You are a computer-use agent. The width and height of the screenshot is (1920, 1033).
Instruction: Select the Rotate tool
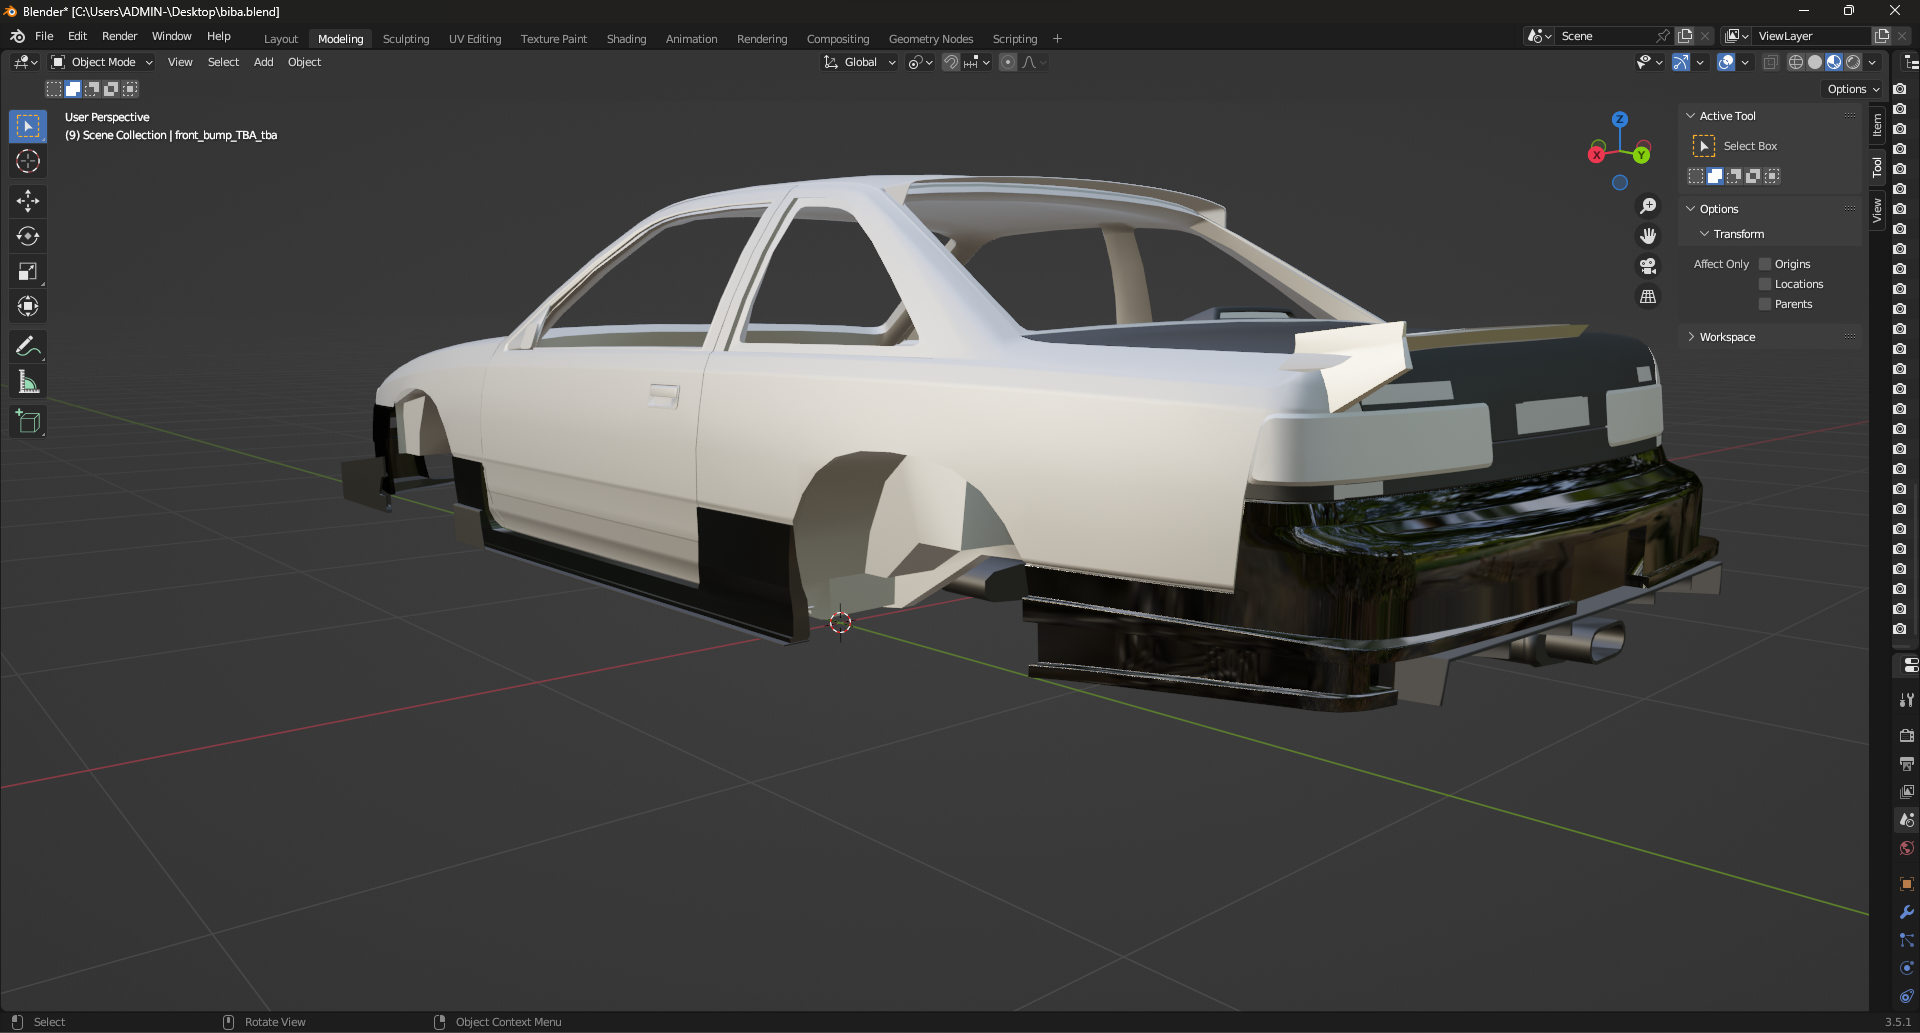[28, 236]
